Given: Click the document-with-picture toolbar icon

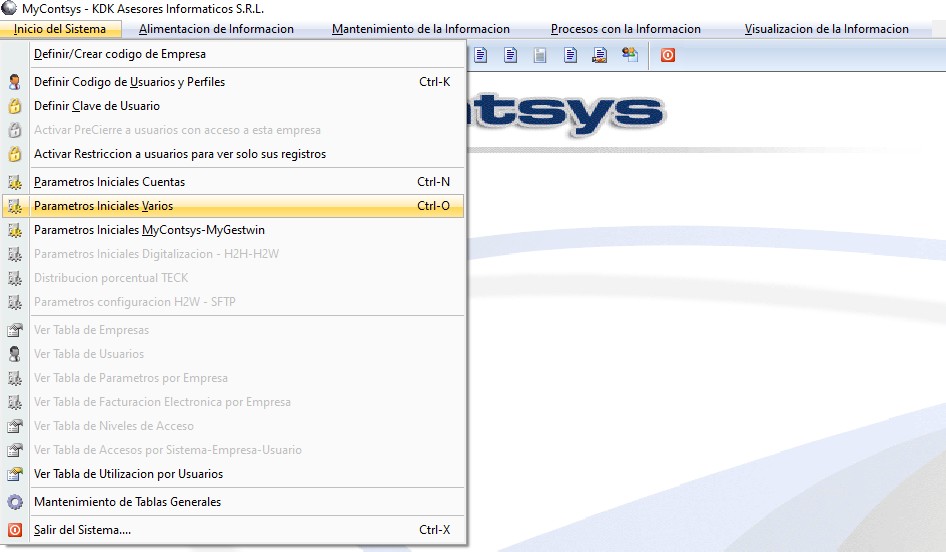Looking at the screenshot, I should point(600,55).
